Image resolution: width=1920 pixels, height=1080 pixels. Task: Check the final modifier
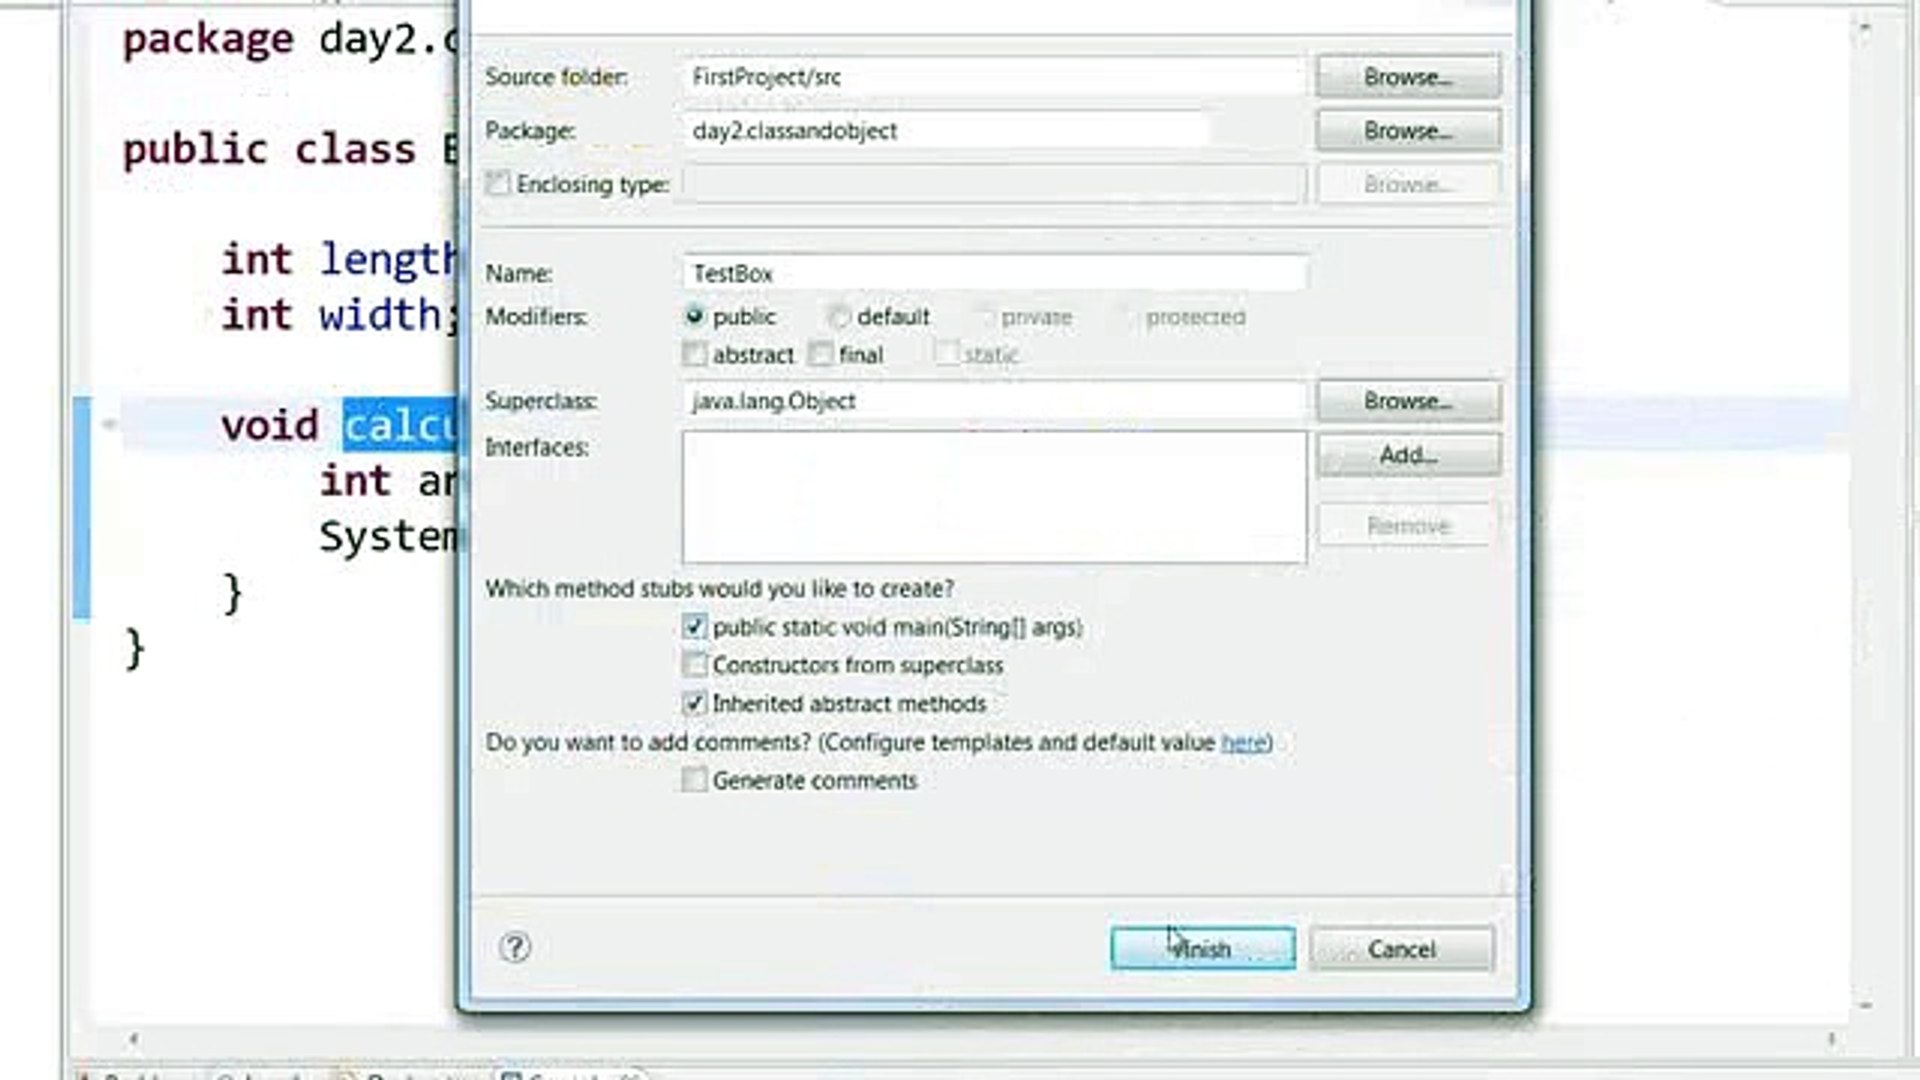(821, 354)
